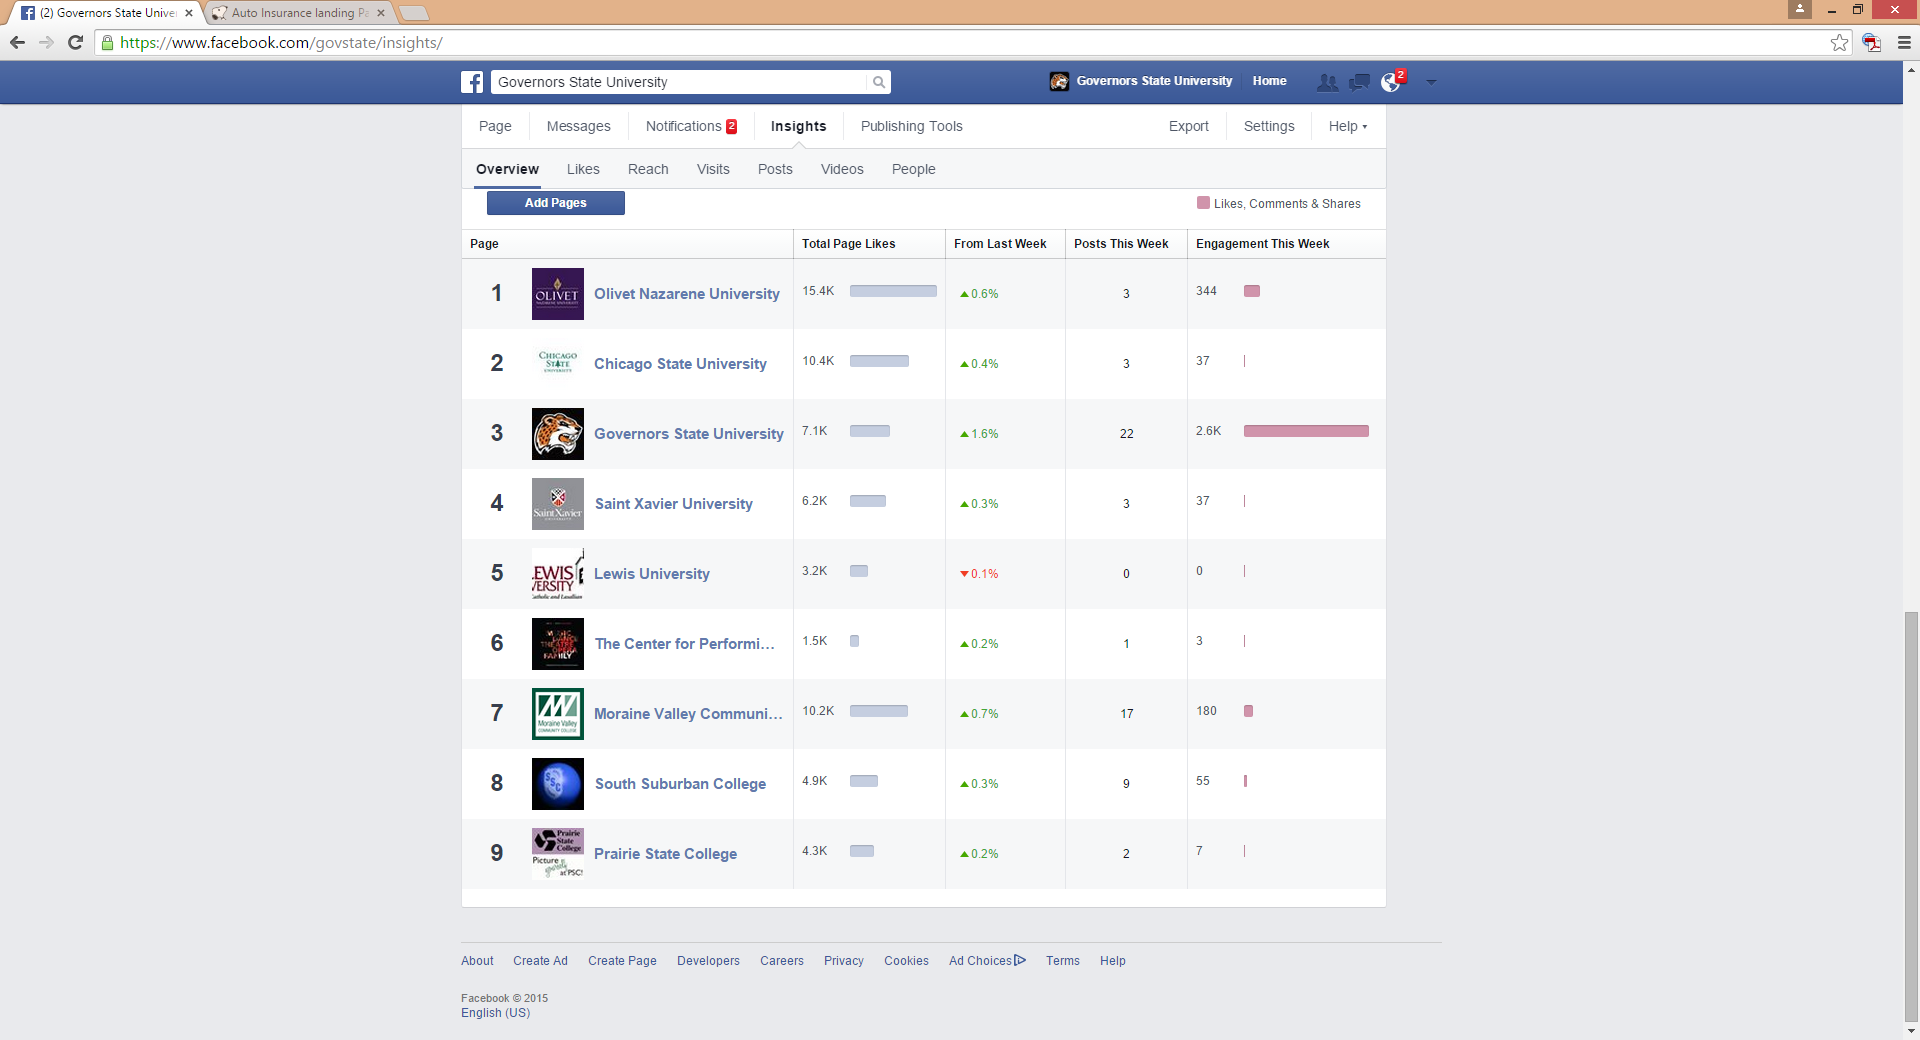The height and width of the screenshot is (1040, 1920).
Task: Click the Prairie State College logo thumbnail
Action: 558,854
